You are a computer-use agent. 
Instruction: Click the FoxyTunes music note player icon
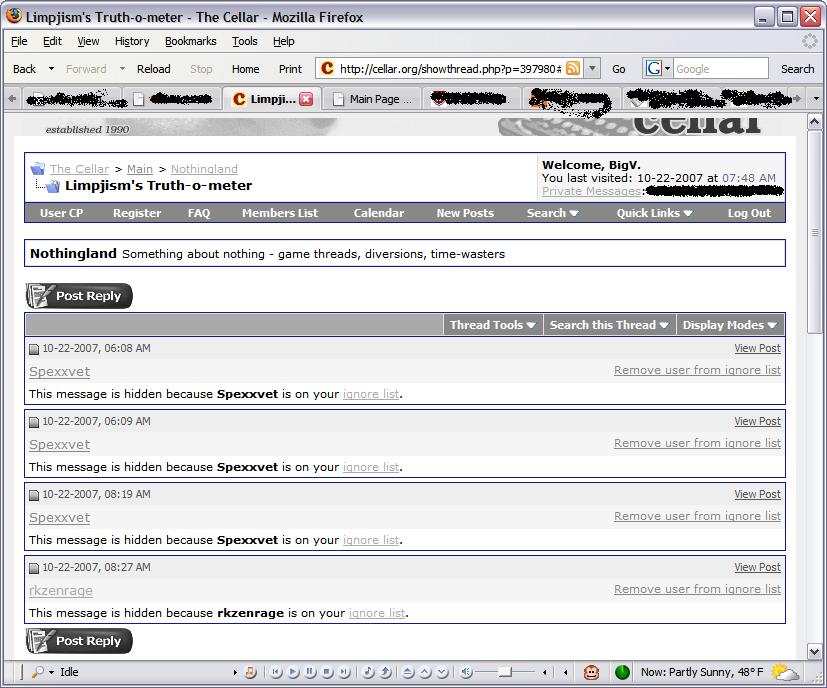coord(251,672)
